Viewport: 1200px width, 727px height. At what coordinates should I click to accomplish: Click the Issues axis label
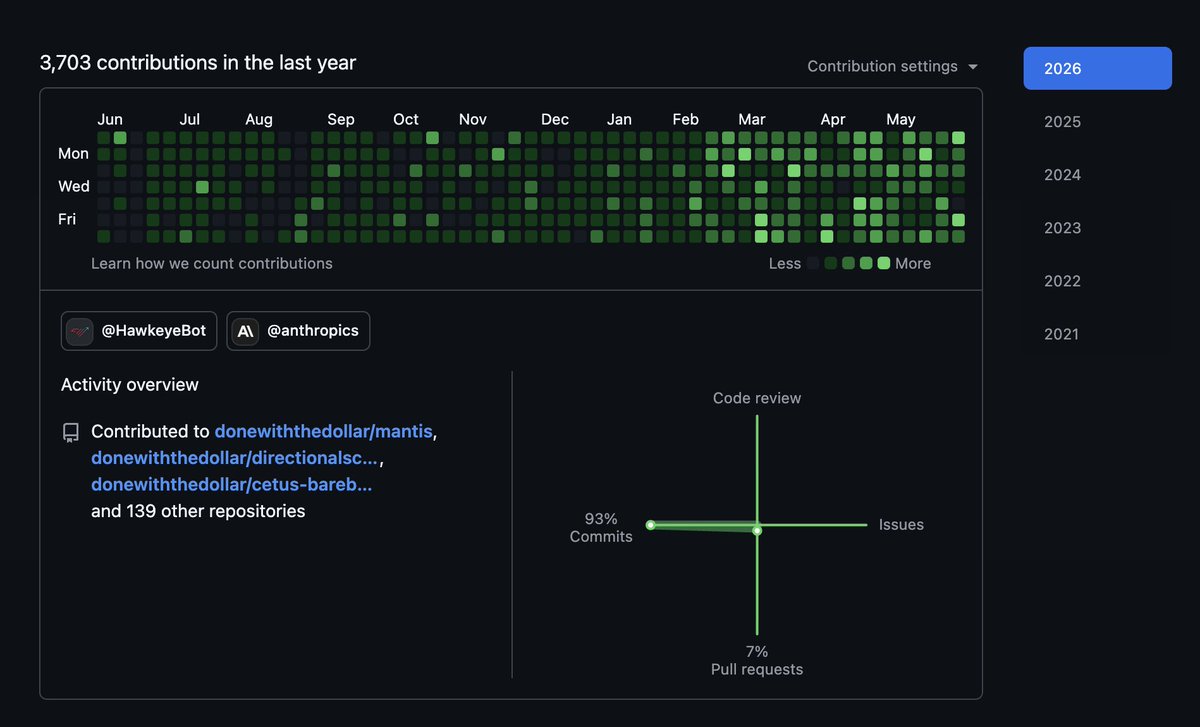tap(901, 524)
